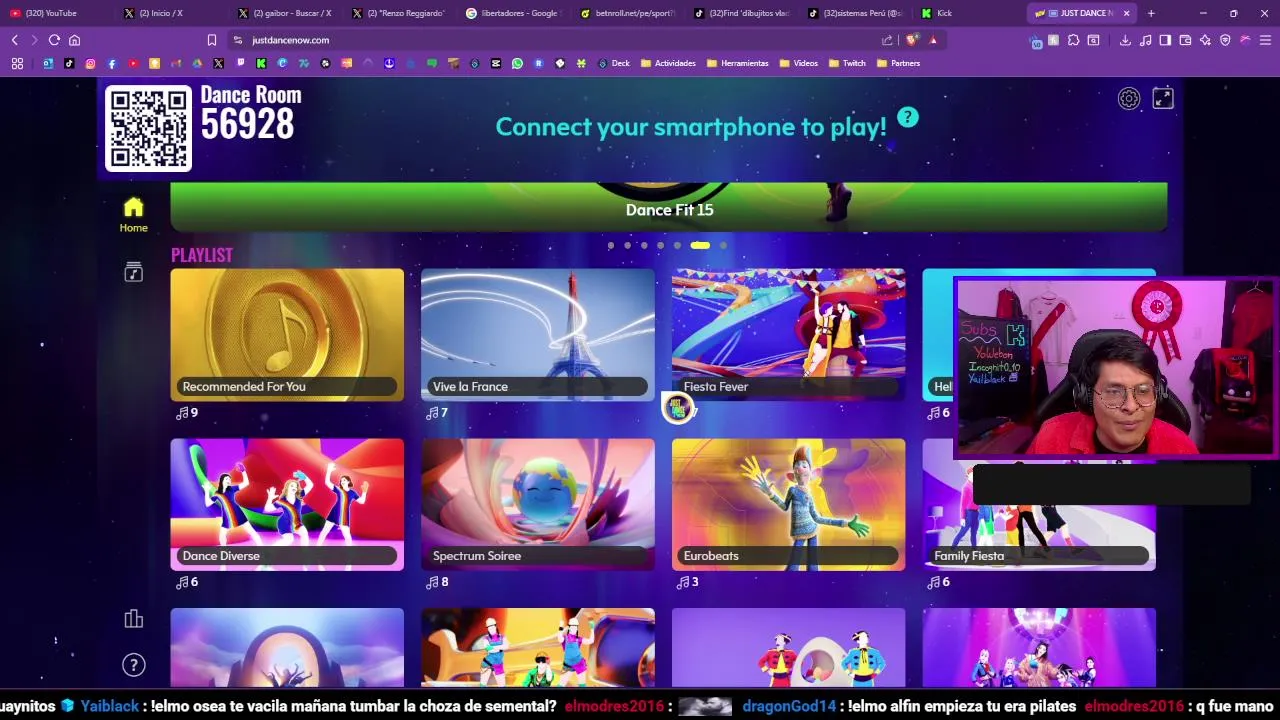The image size is (1280, 720).
Task: Open the browser downloads icon
Action: coord(1125,40)
